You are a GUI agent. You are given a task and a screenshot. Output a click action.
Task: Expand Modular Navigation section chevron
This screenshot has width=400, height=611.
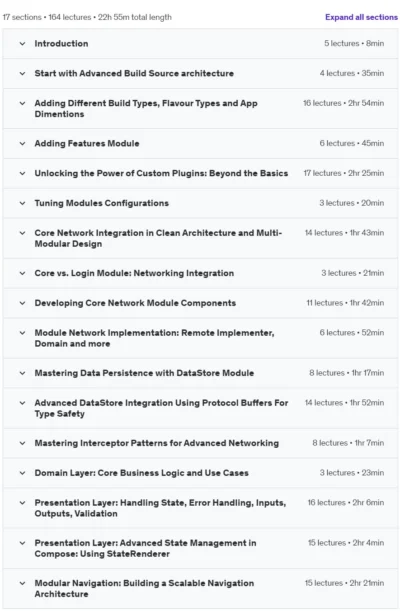tap(23, 583)
